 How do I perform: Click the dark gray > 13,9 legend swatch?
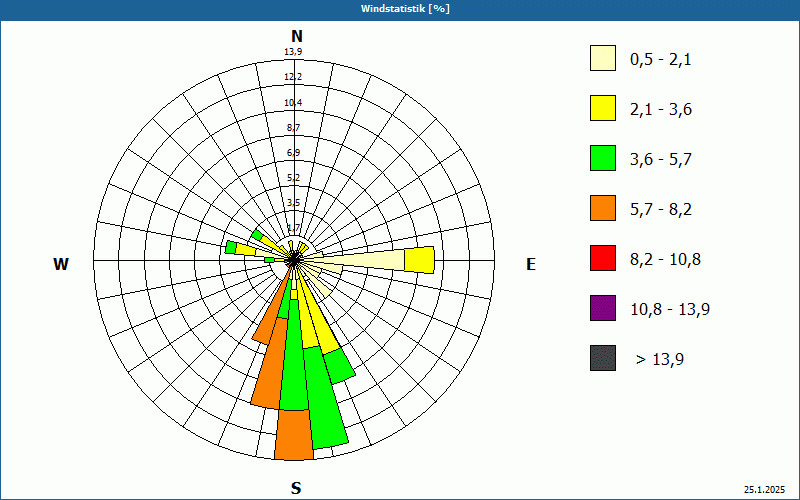click(603, 358)
